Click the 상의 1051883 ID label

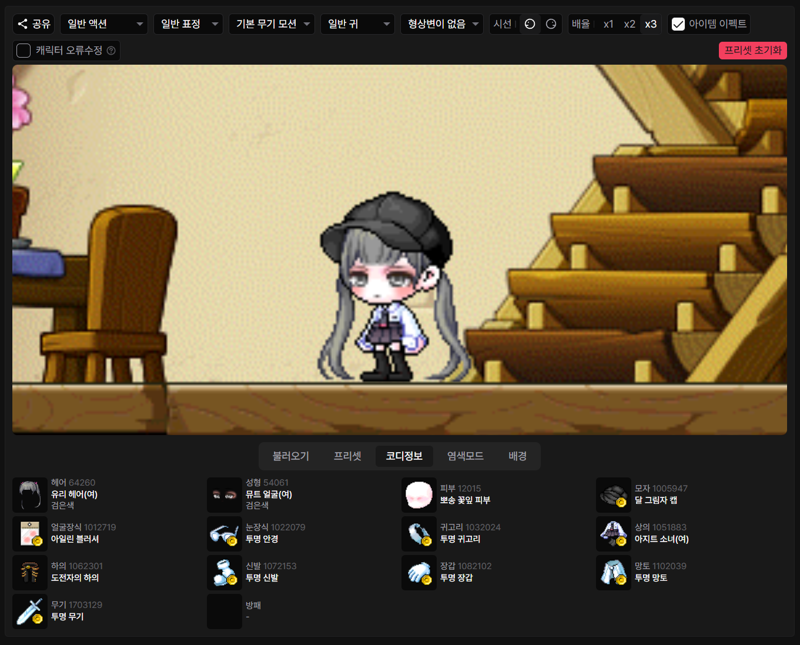[661, 527]
